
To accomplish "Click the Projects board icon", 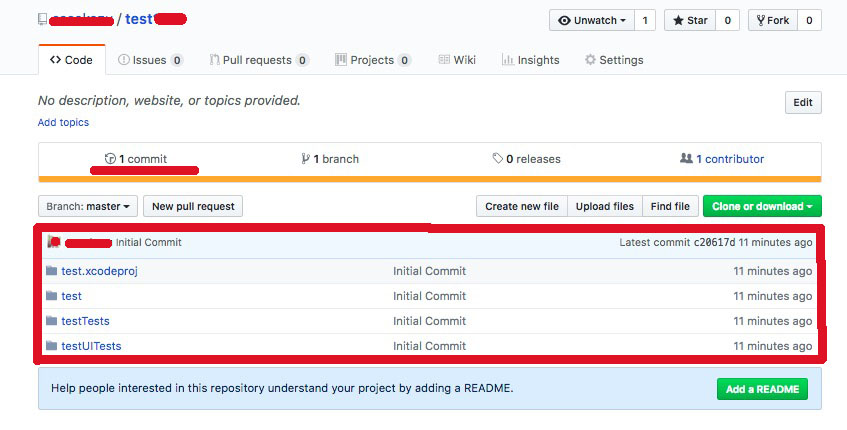I will coord(340,59).
